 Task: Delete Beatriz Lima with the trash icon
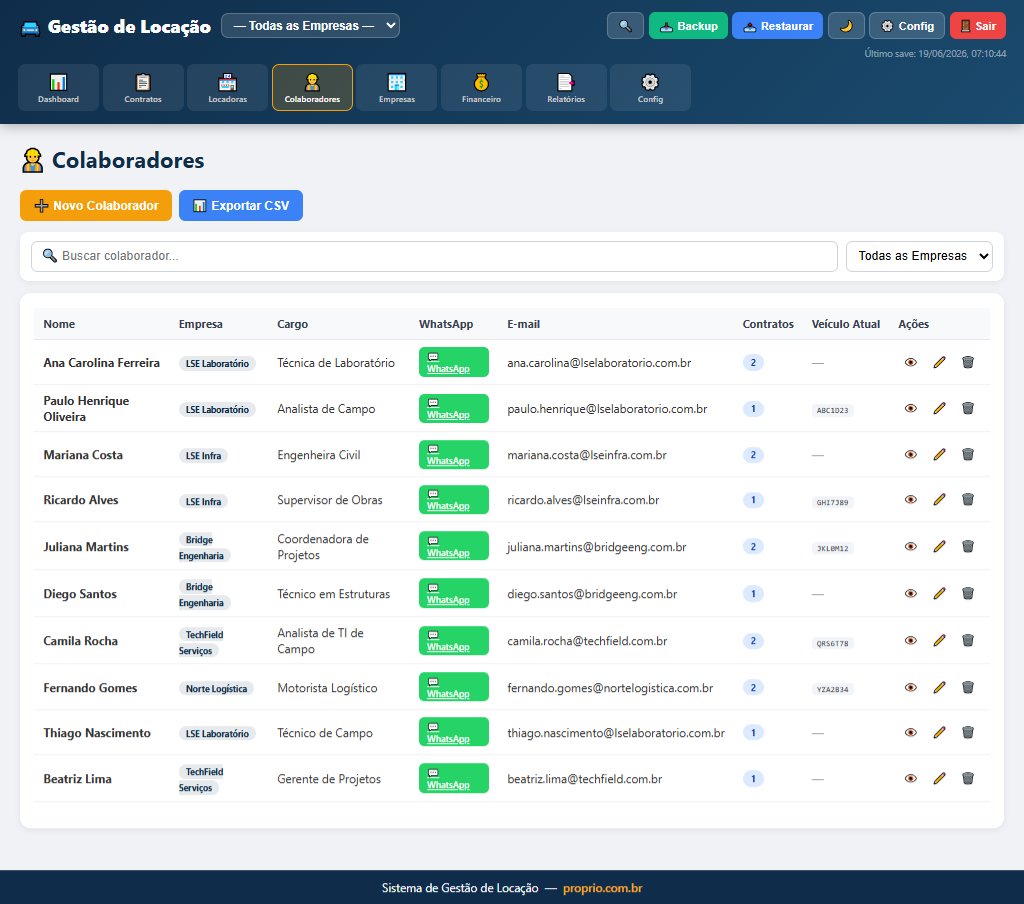[x=968, y=779]
